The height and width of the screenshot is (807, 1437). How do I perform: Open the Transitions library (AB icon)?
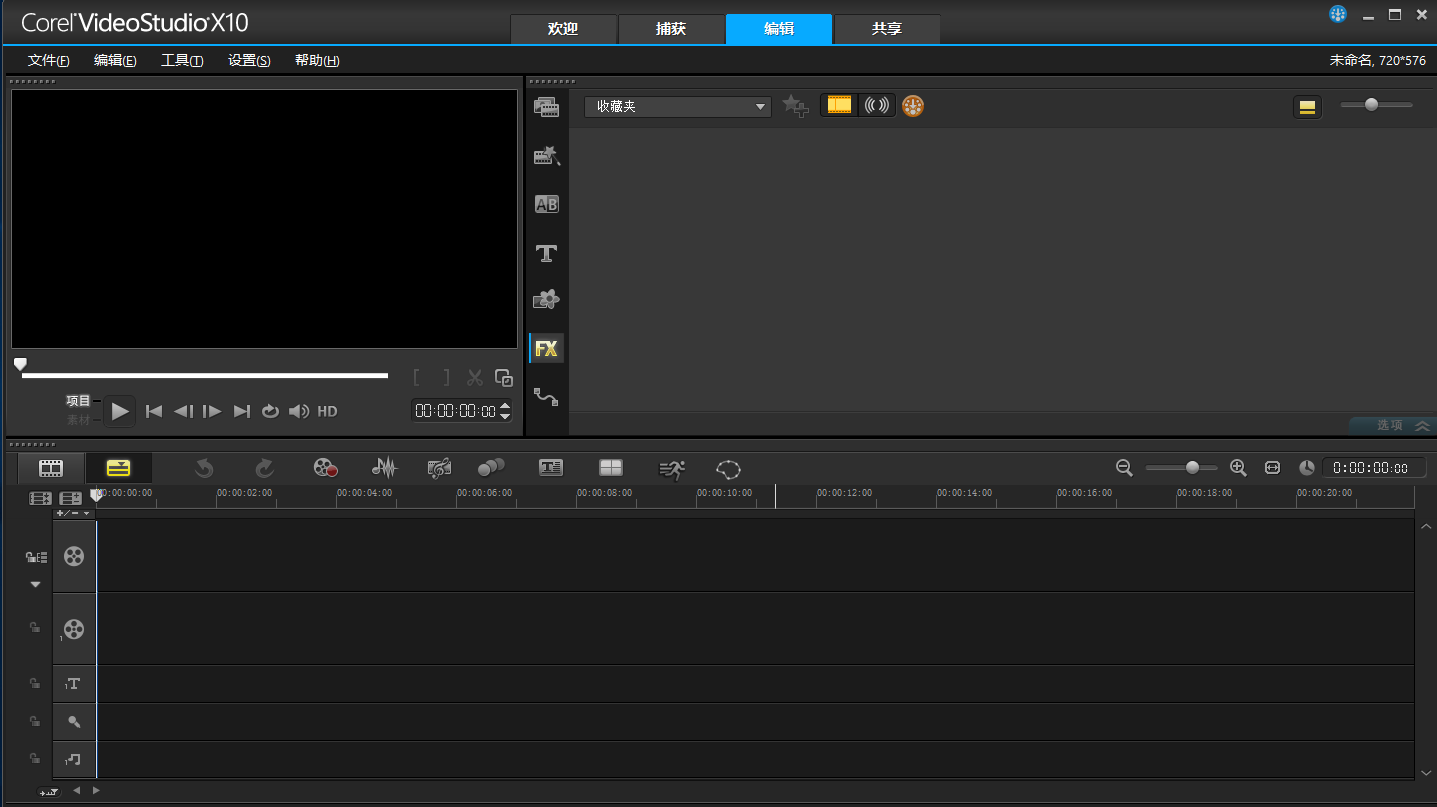[546, 204]
